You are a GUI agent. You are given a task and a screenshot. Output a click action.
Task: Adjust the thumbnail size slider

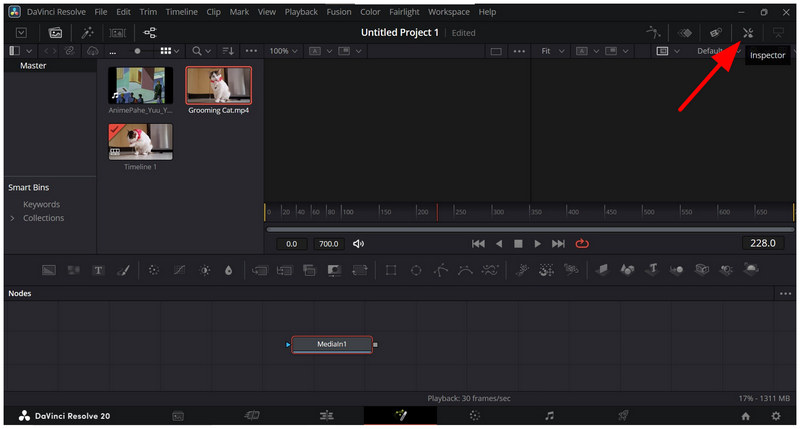[x=137, y=51]
